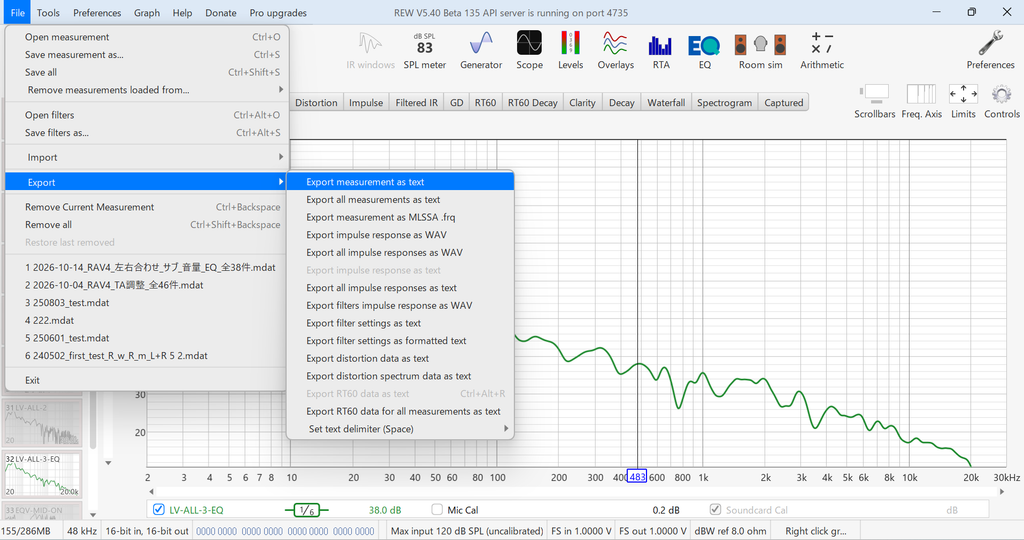Image resolution: width=1024 pixels, height=540 pixels.
Task: Open recent file 250803_test.mdat
Action: 147,303
